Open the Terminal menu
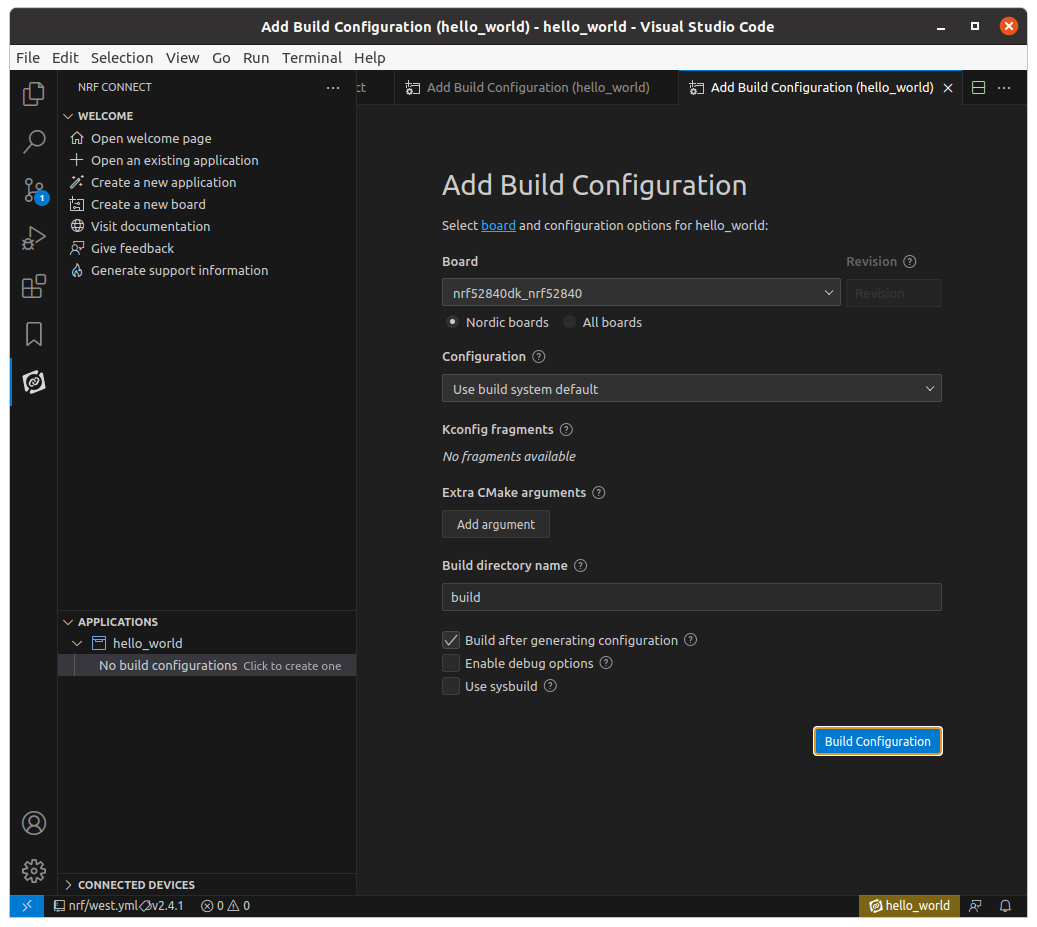Screen dimensions: 1037x927 (311, 58)
